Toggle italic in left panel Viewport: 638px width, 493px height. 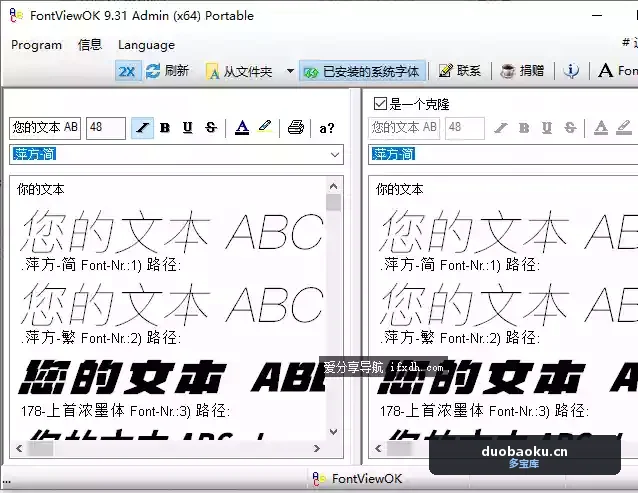click(142, 128)
